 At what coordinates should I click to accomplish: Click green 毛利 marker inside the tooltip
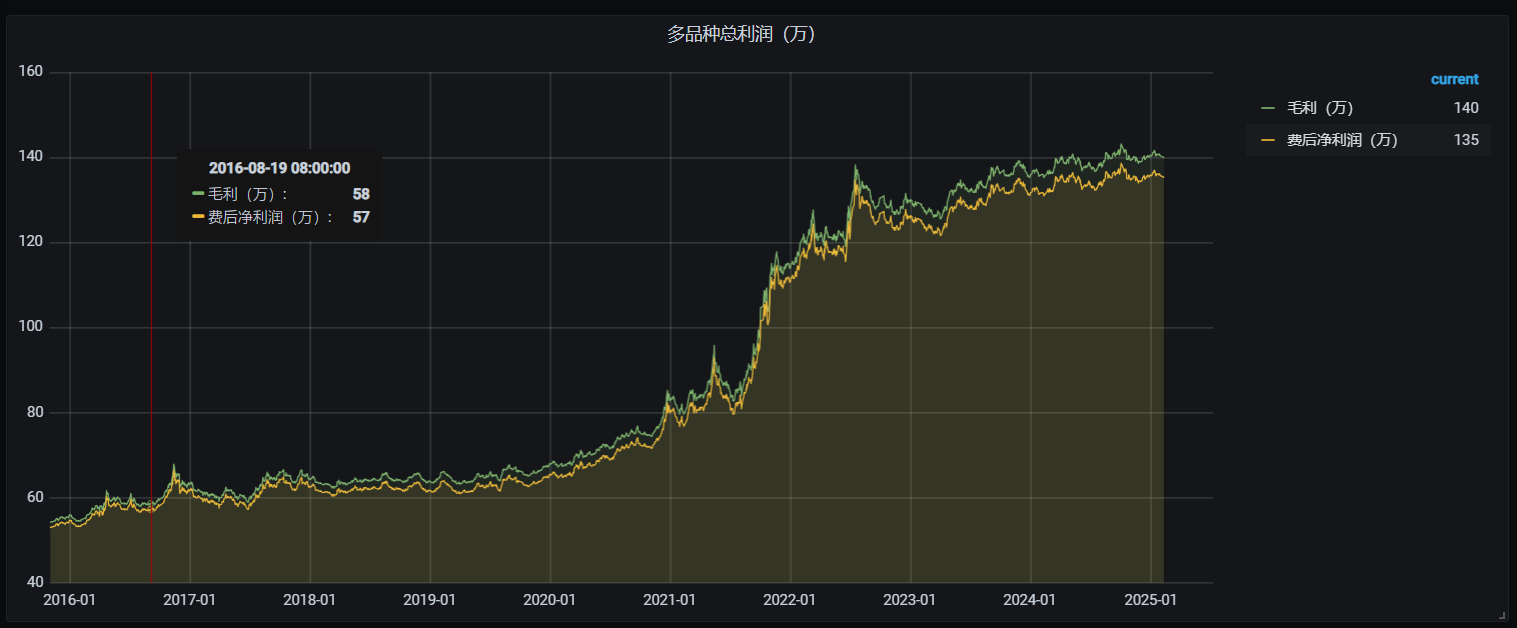click(198, 194)
